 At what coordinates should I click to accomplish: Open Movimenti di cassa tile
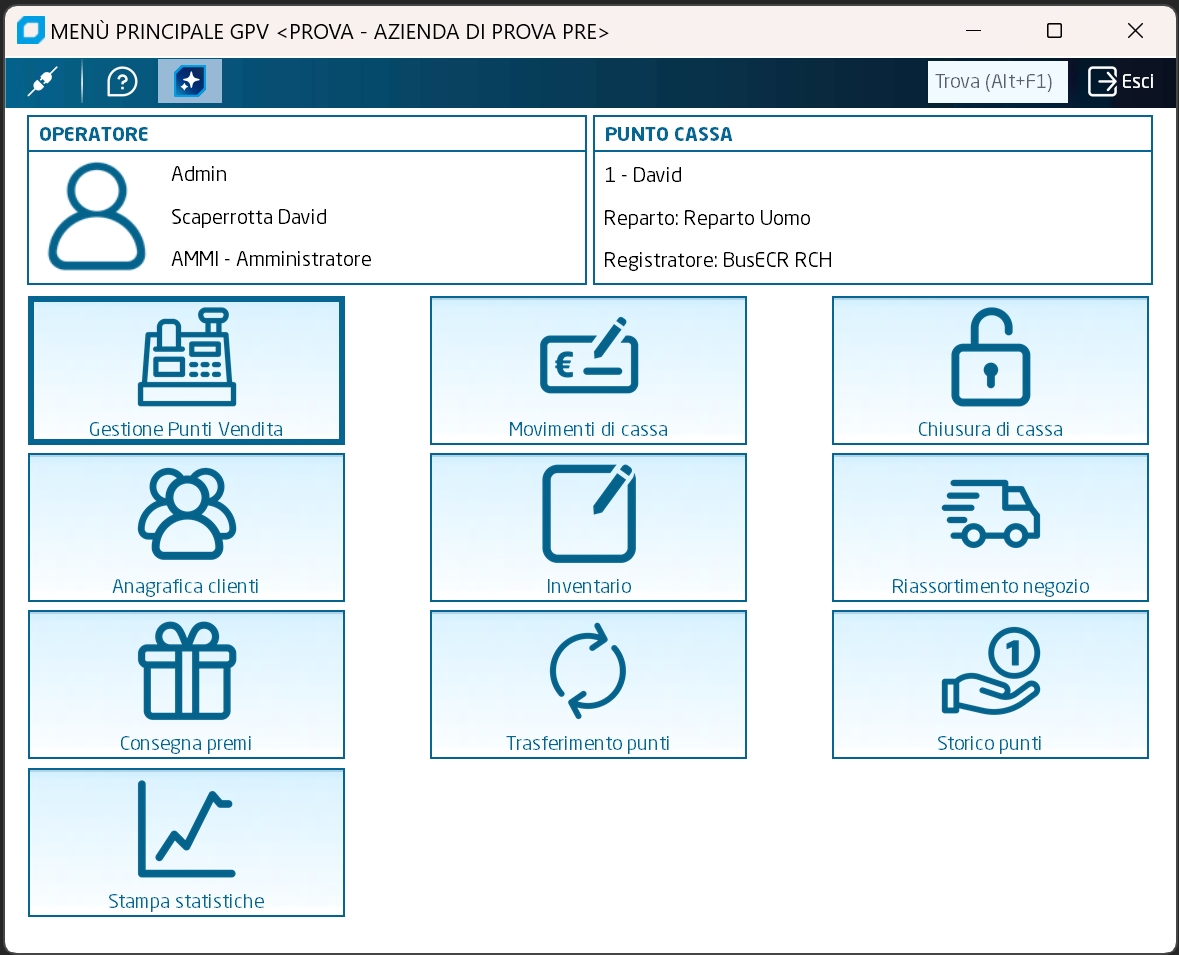[x=588, y=369]
